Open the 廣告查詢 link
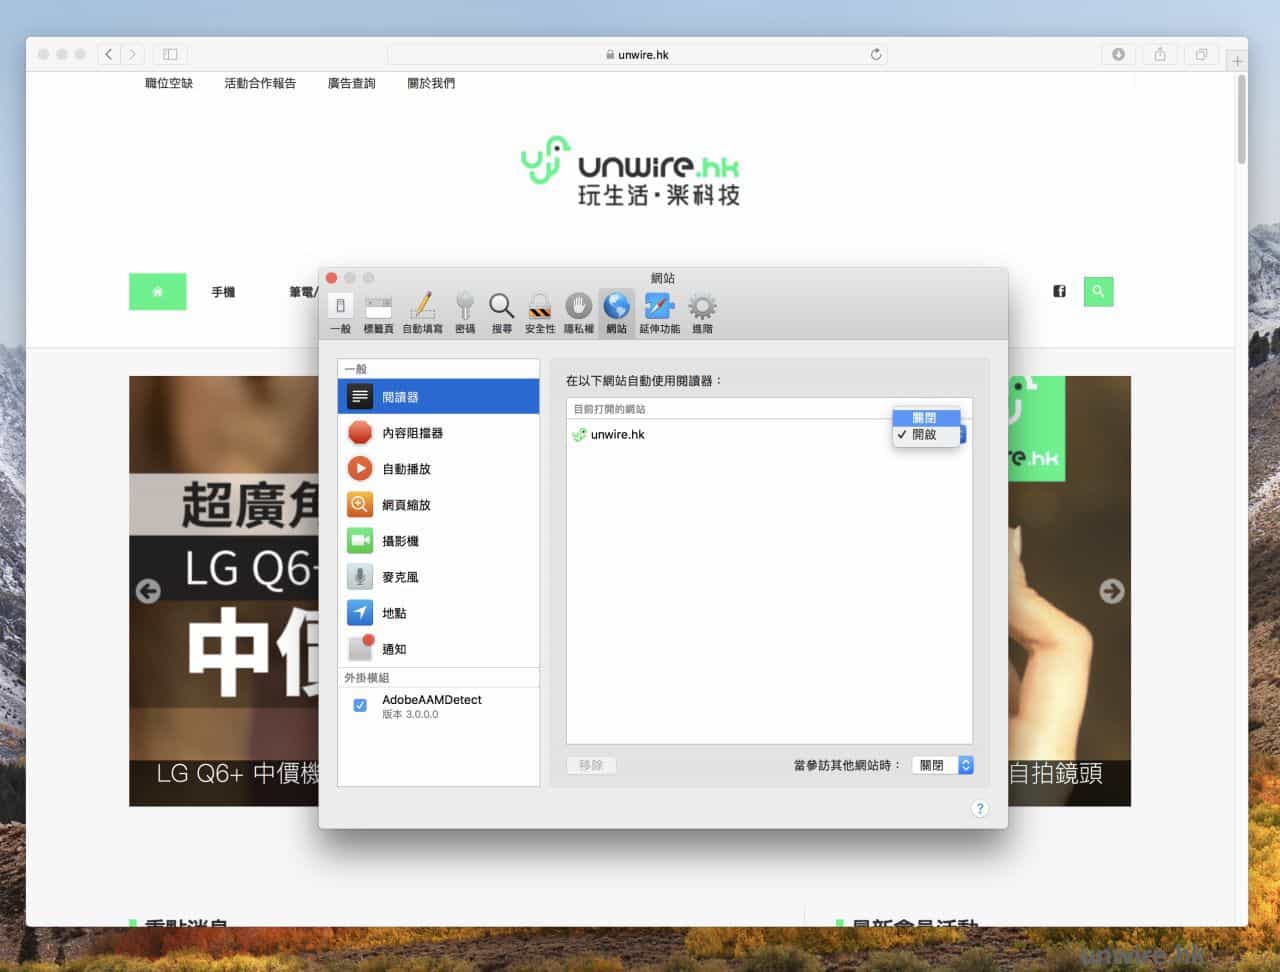Screen dimensions: 1280x972 pos(351,84)
